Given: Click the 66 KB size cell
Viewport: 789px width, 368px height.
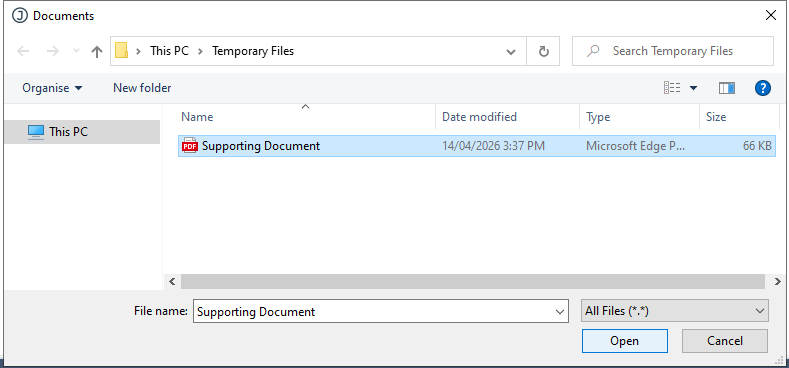Looking at the screenshot, I should point(757,146).
